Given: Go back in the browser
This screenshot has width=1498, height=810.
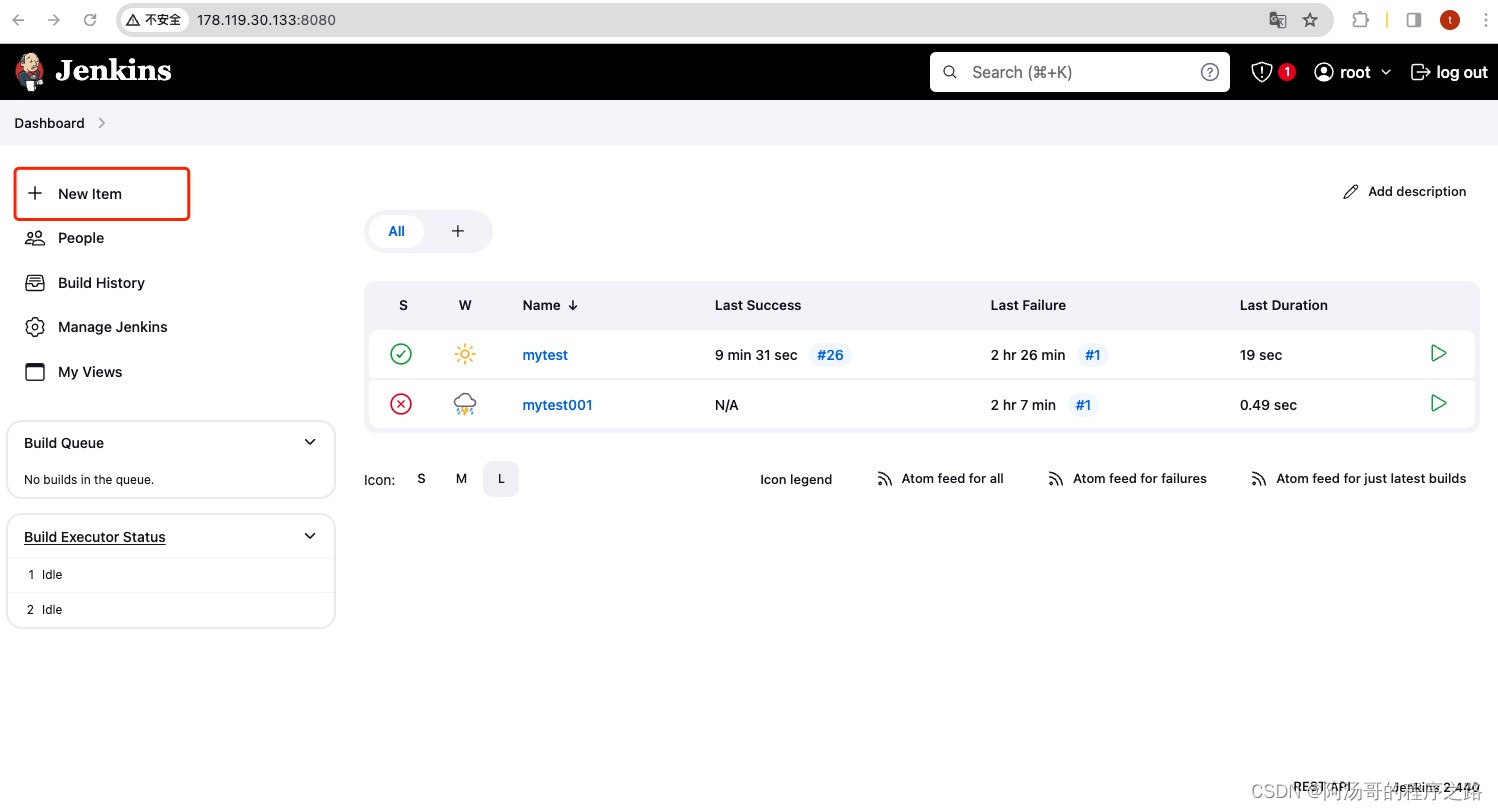Looking at the screenshot, I should point(18,20).
